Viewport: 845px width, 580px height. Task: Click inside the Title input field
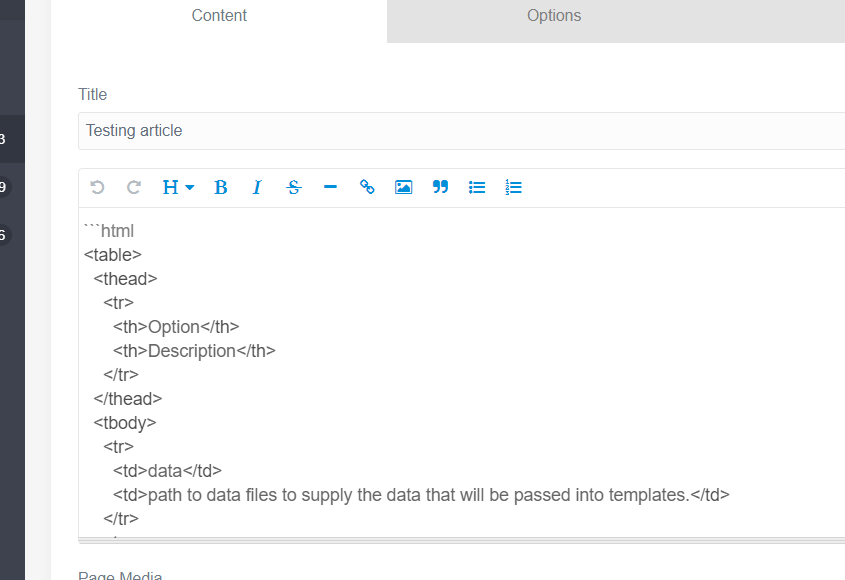click(400, 130)
